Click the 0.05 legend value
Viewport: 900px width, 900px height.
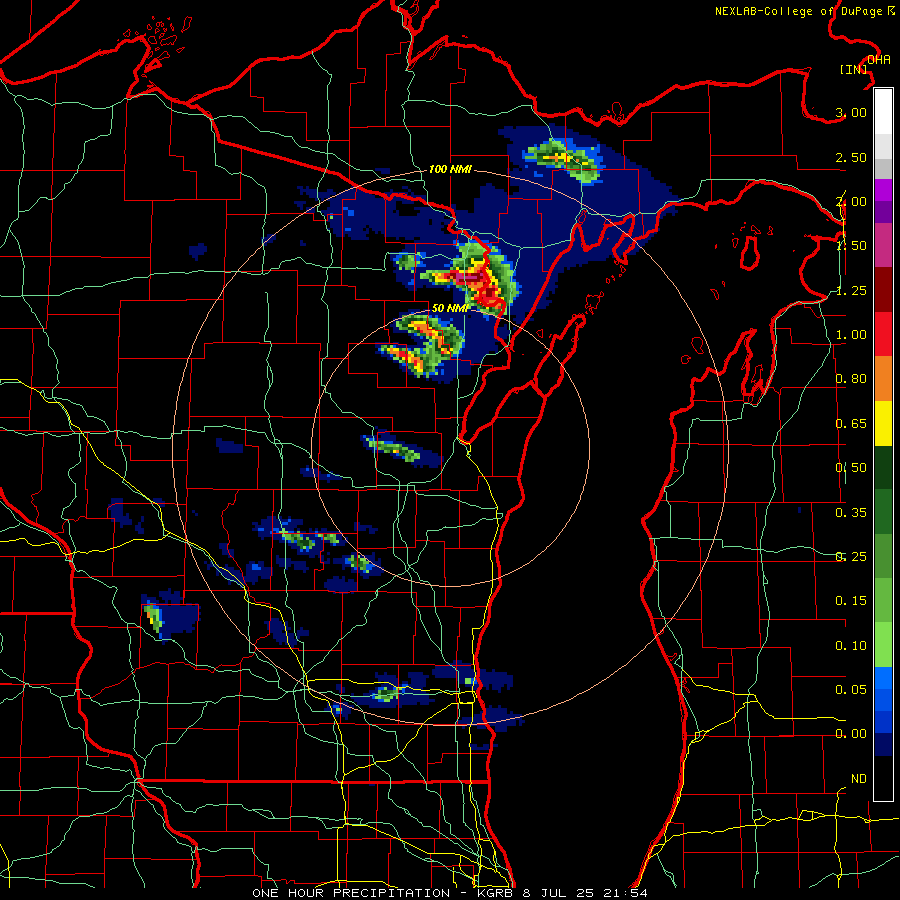851,689
